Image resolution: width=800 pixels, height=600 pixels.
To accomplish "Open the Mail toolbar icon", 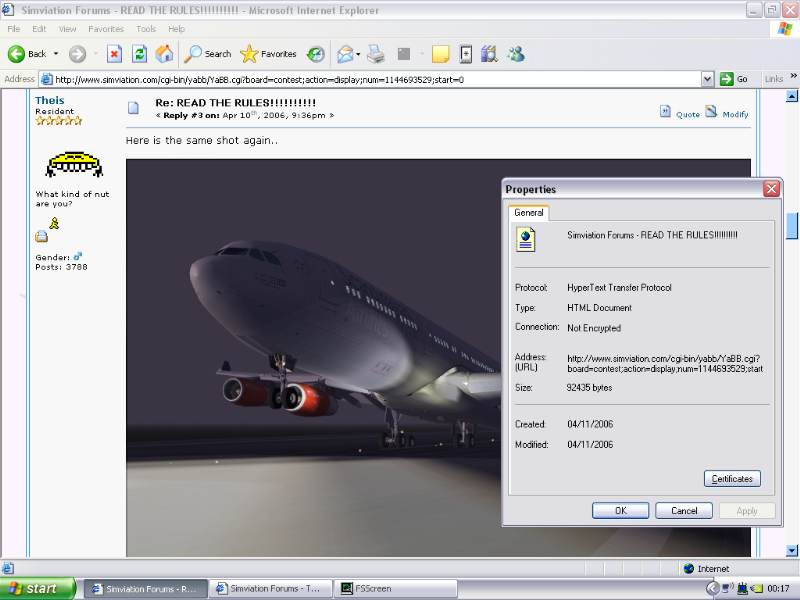I will (345, 54).
